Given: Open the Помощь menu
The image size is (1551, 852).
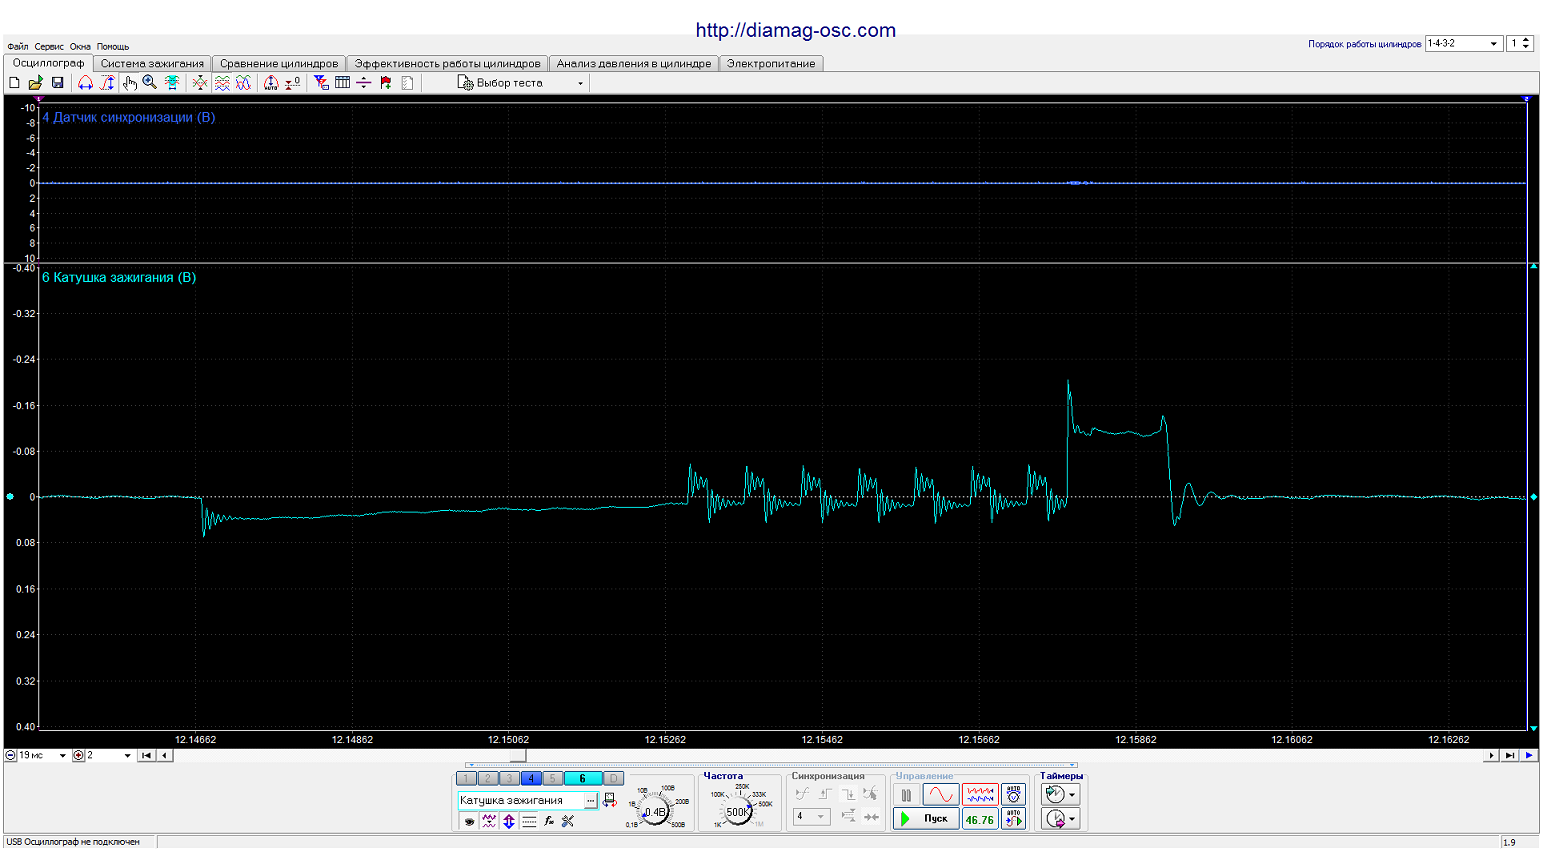Looking at the screenshot, I should [113, 47].
